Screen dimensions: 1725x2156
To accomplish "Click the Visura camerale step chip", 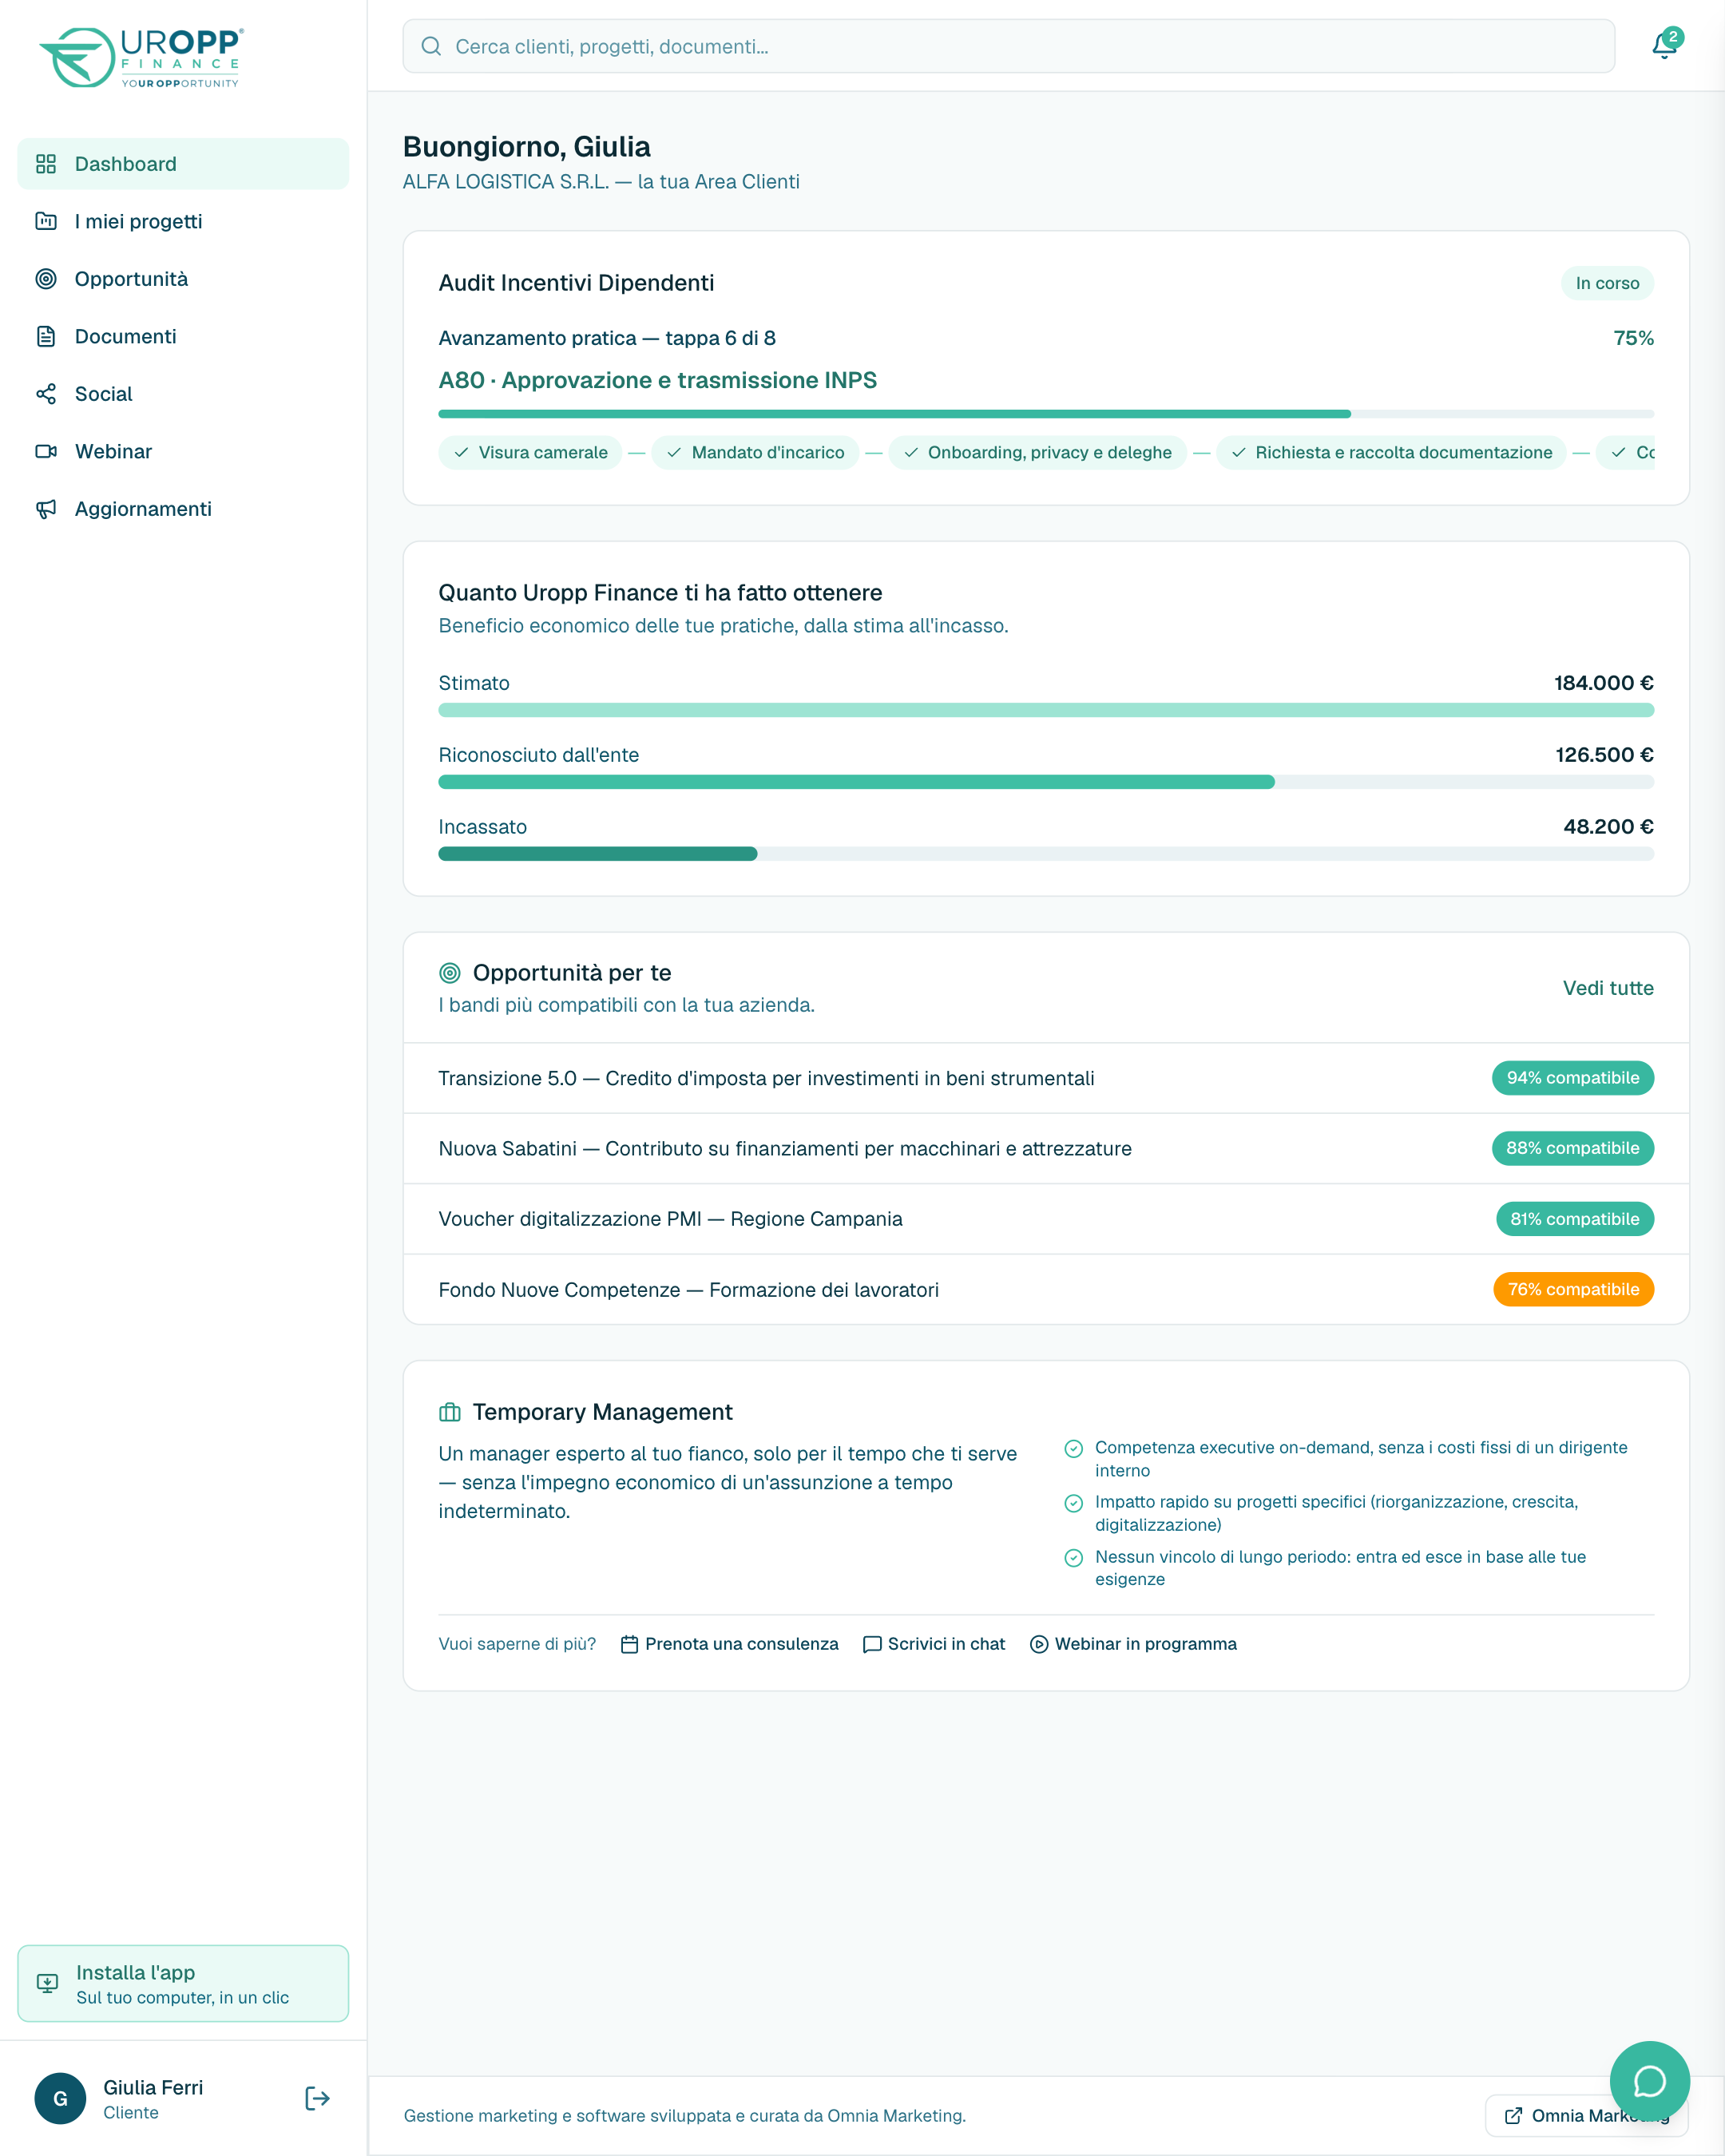I will point(530,452).
